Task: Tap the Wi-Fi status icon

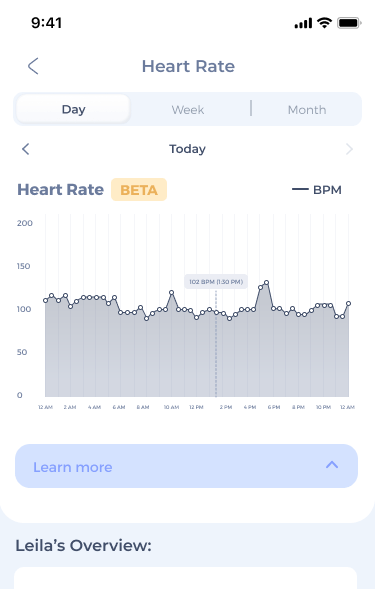Action: click(x=324, y=23)
